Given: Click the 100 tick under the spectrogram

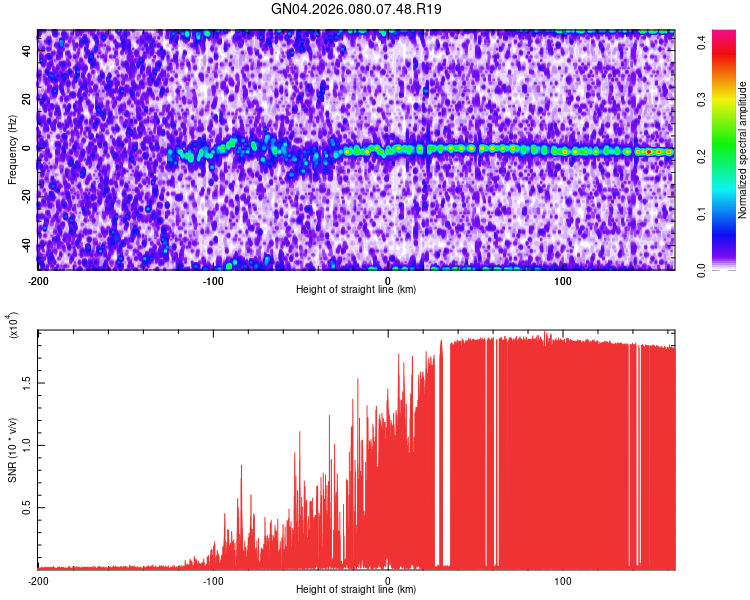Looking at the screenshot, I should (x=563, y=279).
